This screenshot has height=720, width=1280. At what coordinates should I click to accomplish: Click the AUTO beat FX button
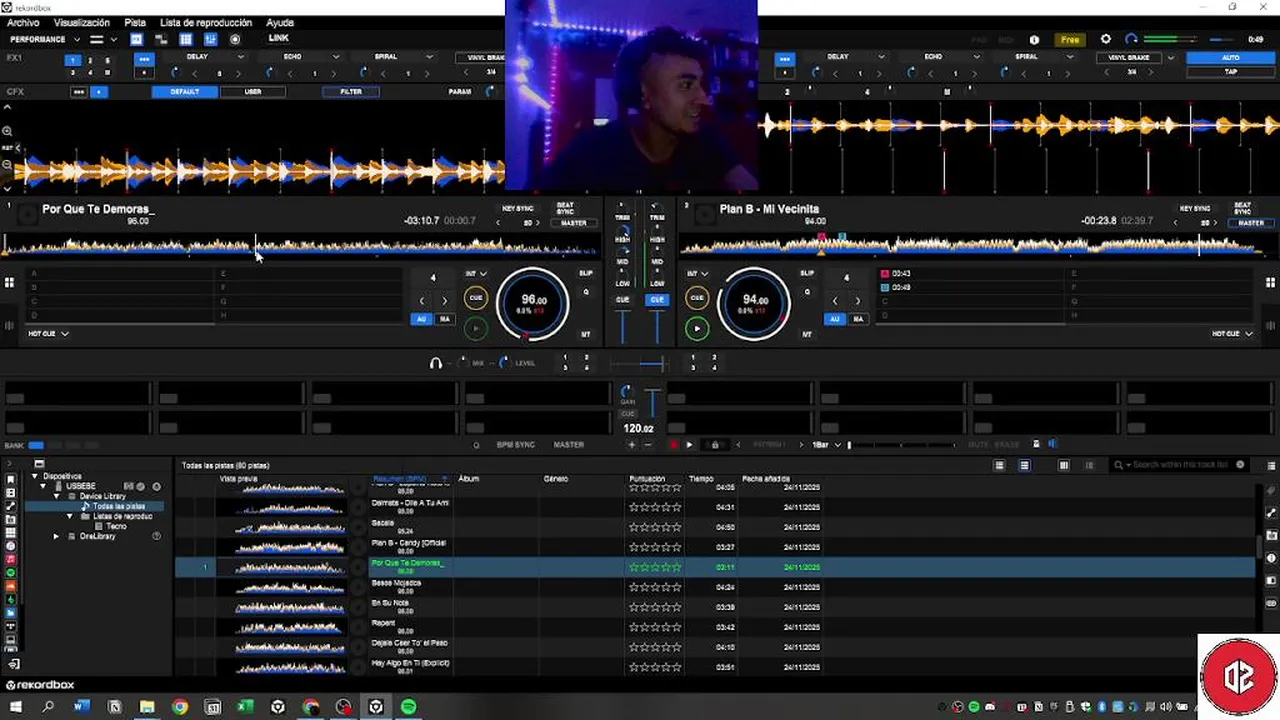pos(1231,58)
